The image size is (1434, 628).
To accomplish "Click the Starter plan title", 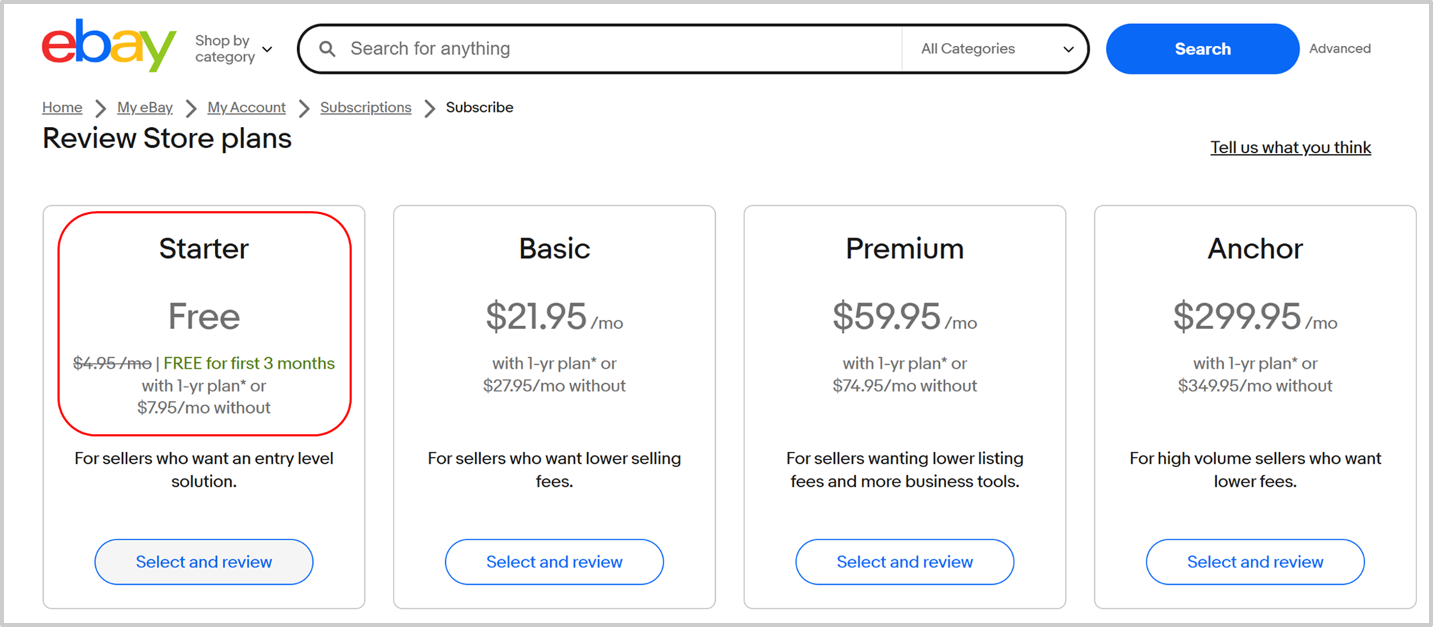I will tap(204, 249).
